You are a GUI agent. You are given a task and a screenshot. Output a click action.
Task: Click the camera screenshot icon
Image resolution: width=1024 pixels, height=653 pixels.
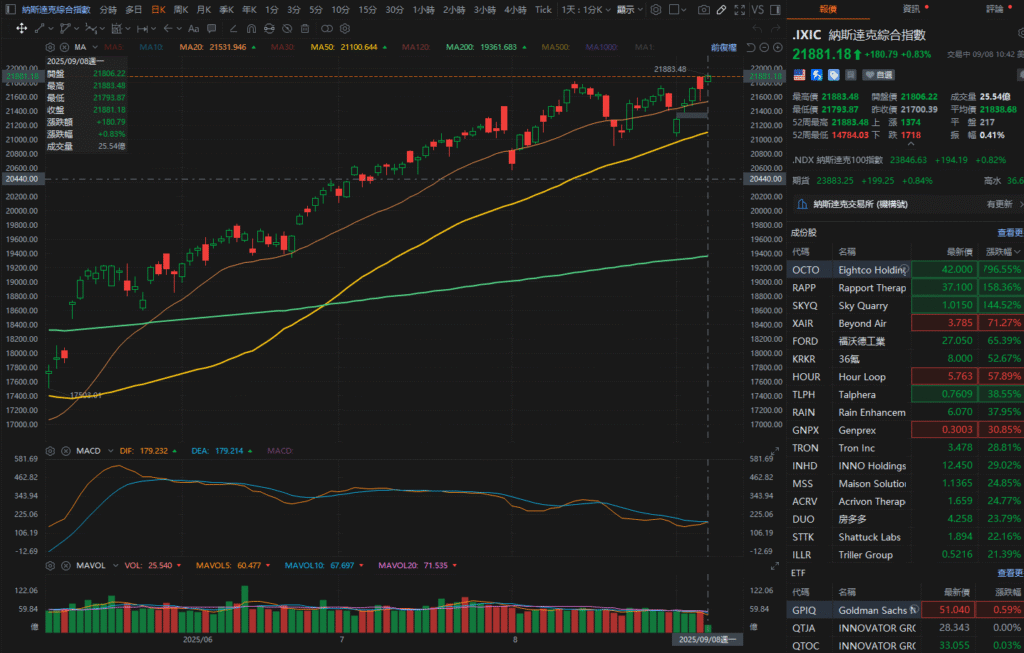[703, 9]
